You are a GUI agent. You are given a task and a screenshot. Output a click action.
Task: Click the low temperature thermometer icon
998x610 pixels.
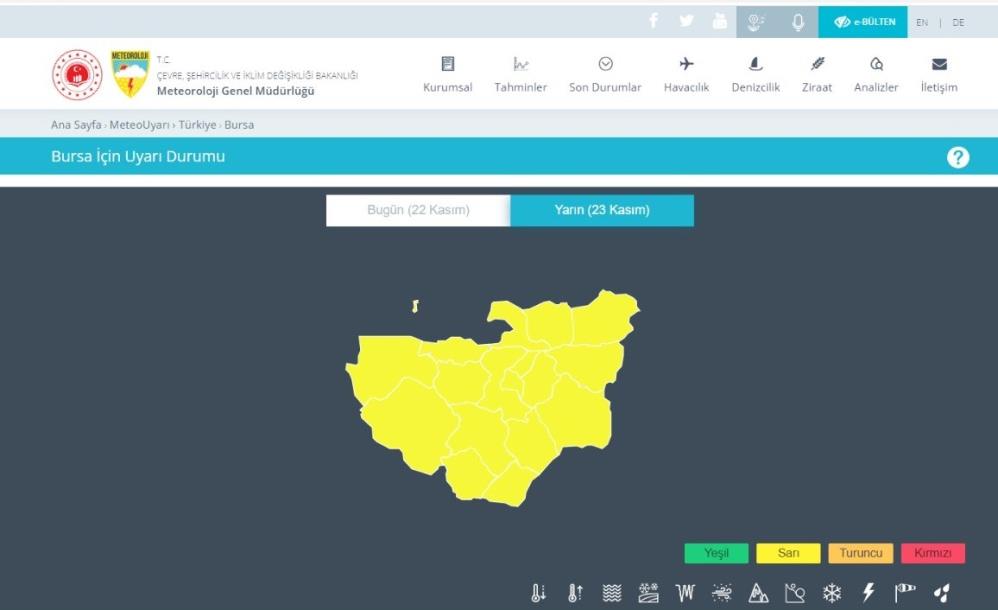tap(538, 593)
